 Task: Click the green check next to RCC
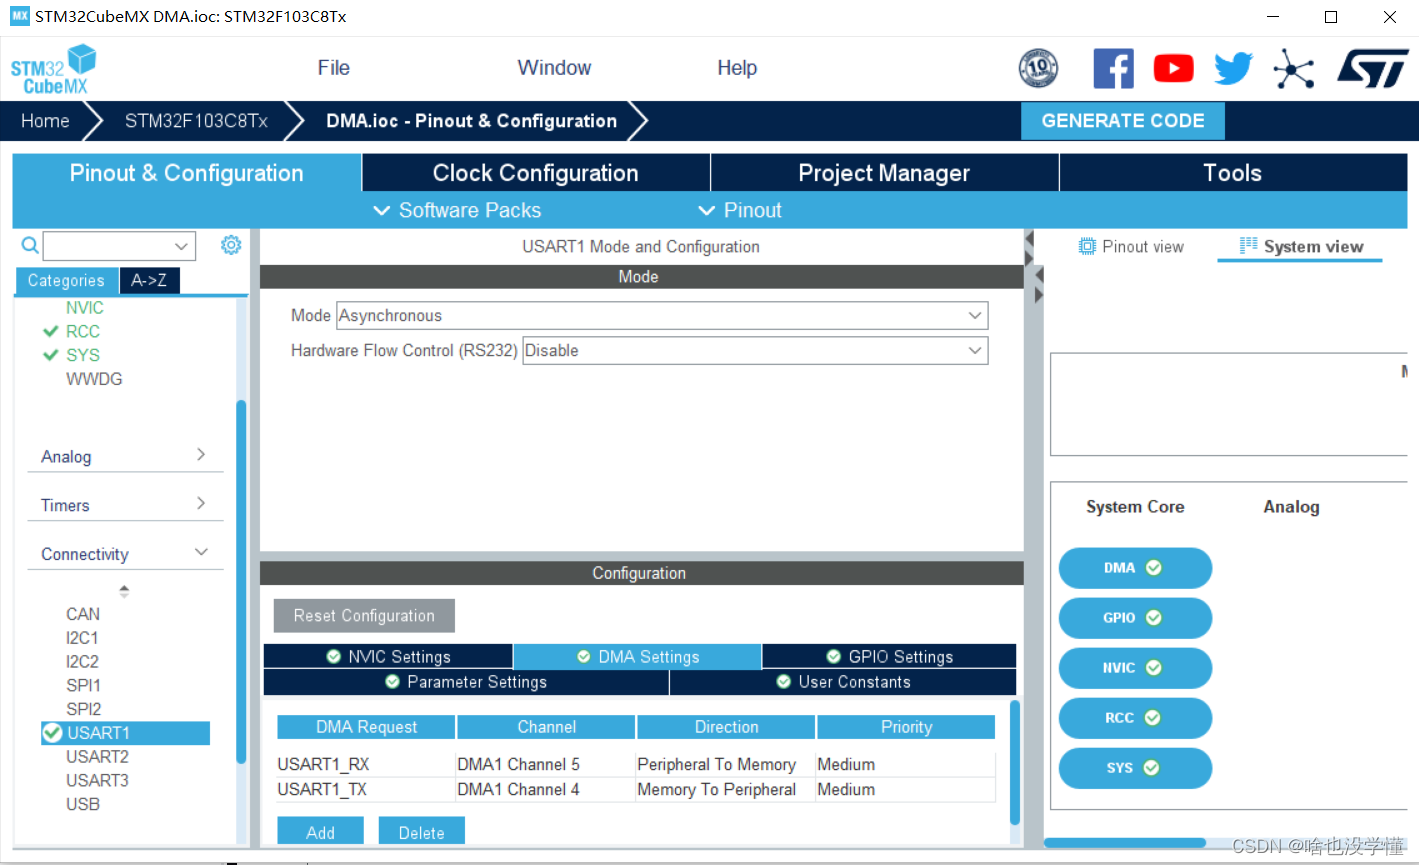(x=50, y=331)
